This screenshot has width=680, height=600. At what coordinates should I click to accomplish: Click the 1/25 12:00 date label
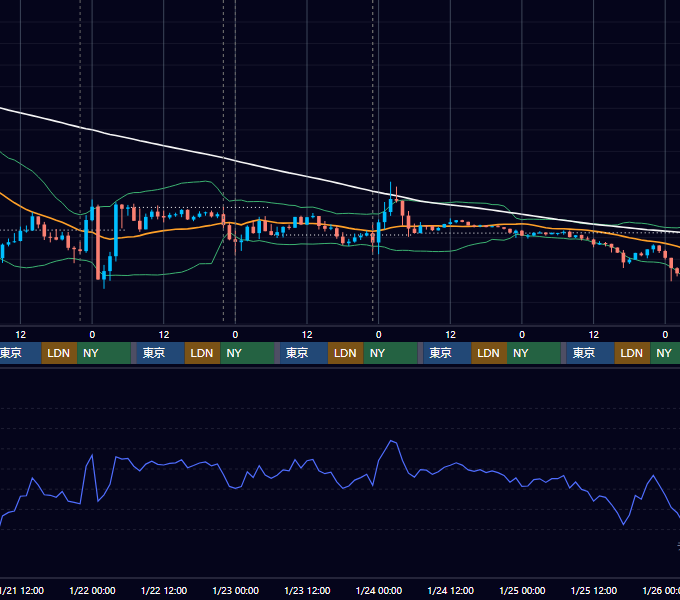point(594,590)
